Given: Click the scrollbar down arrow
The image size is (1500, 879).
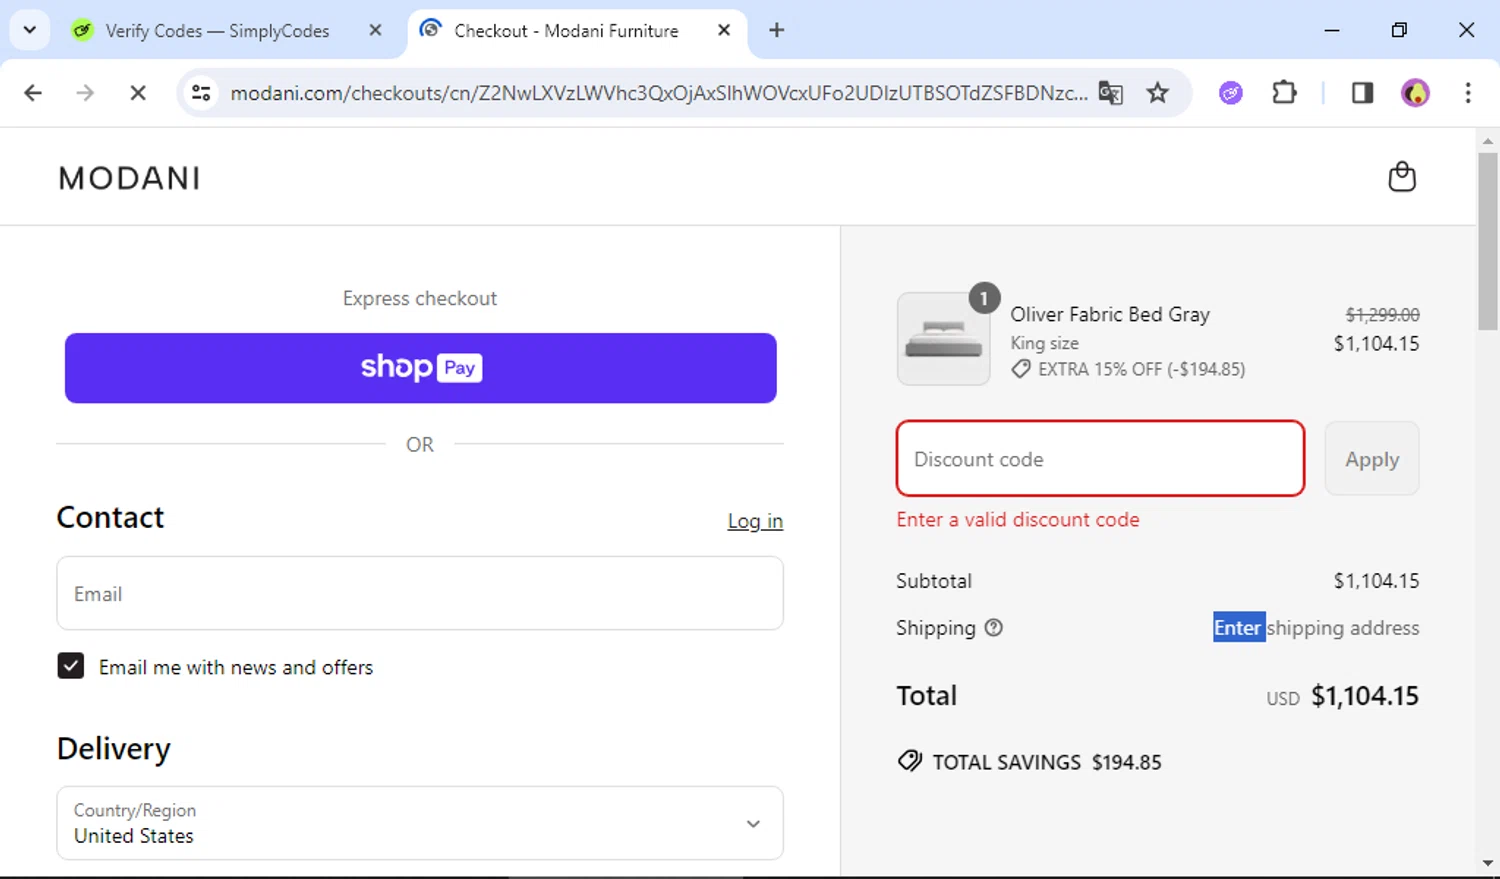Looking at the screenshot, I should pyautogui.click(x=1488, y=863).
